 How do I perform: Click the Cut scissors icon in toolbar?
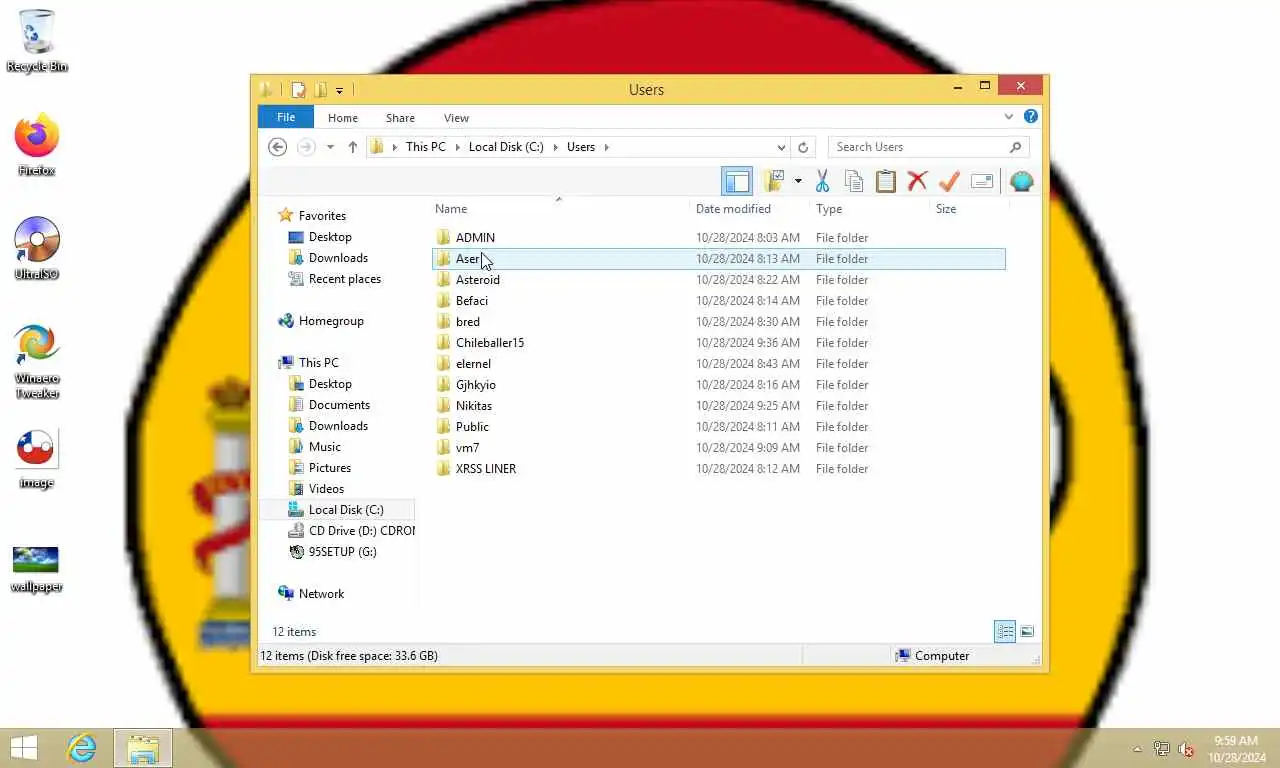pyautogui.click(x=822, y=181)
